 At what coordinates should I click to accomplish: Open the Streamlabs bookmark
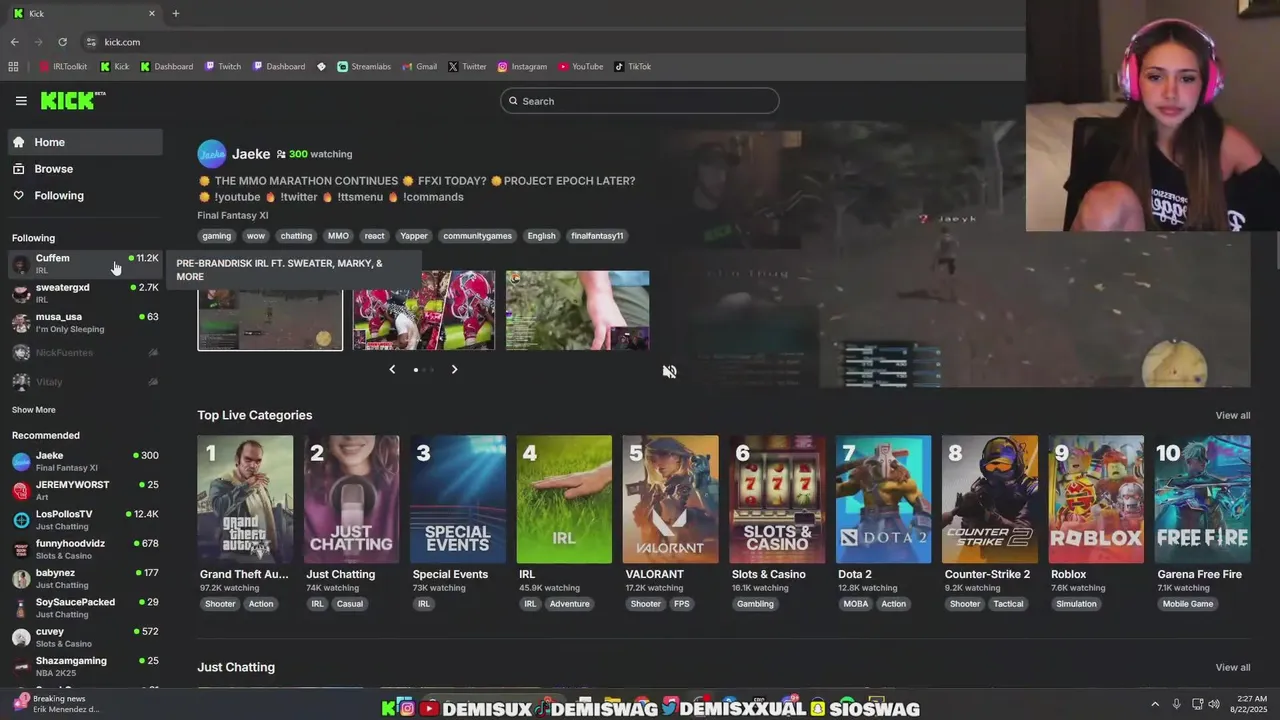pyautogui.click(x=364, y=67)
